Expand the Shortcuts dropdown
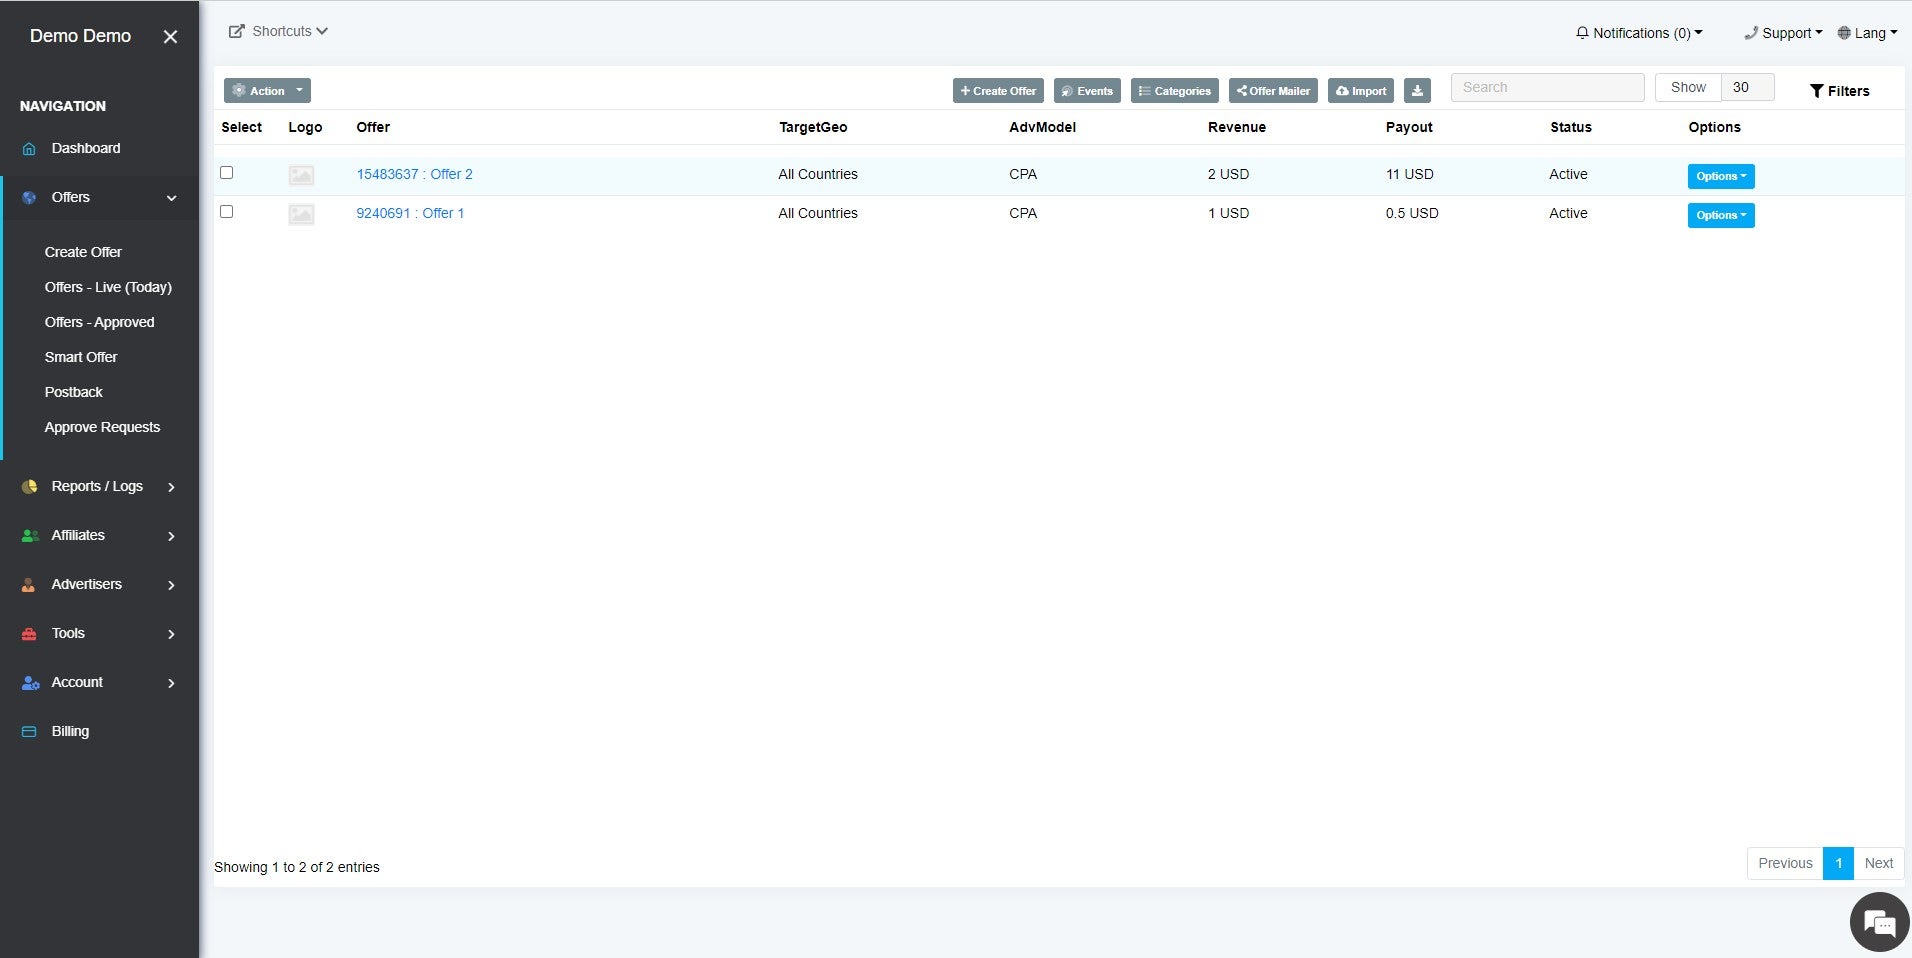This screenshot has width=1912, height=958. (x=279, y=32)
